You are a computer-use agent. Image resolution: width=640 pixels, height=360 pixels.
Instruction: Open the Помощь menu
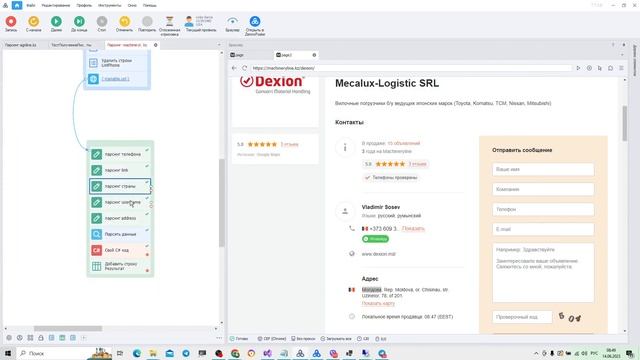pos(149,6)
